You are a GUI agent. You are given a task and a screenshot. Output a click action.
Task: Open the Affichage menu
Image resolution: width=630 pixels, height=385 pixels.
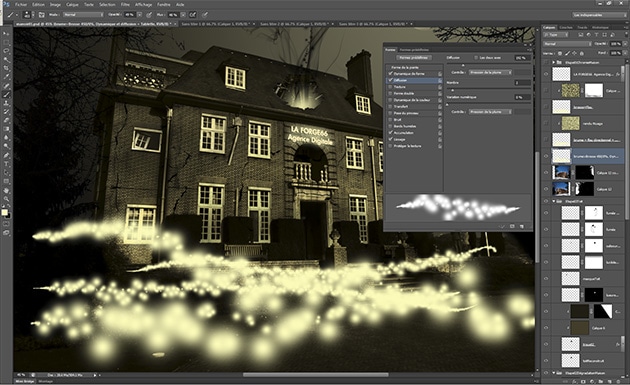pyautogui.click(x=143, y=5)
